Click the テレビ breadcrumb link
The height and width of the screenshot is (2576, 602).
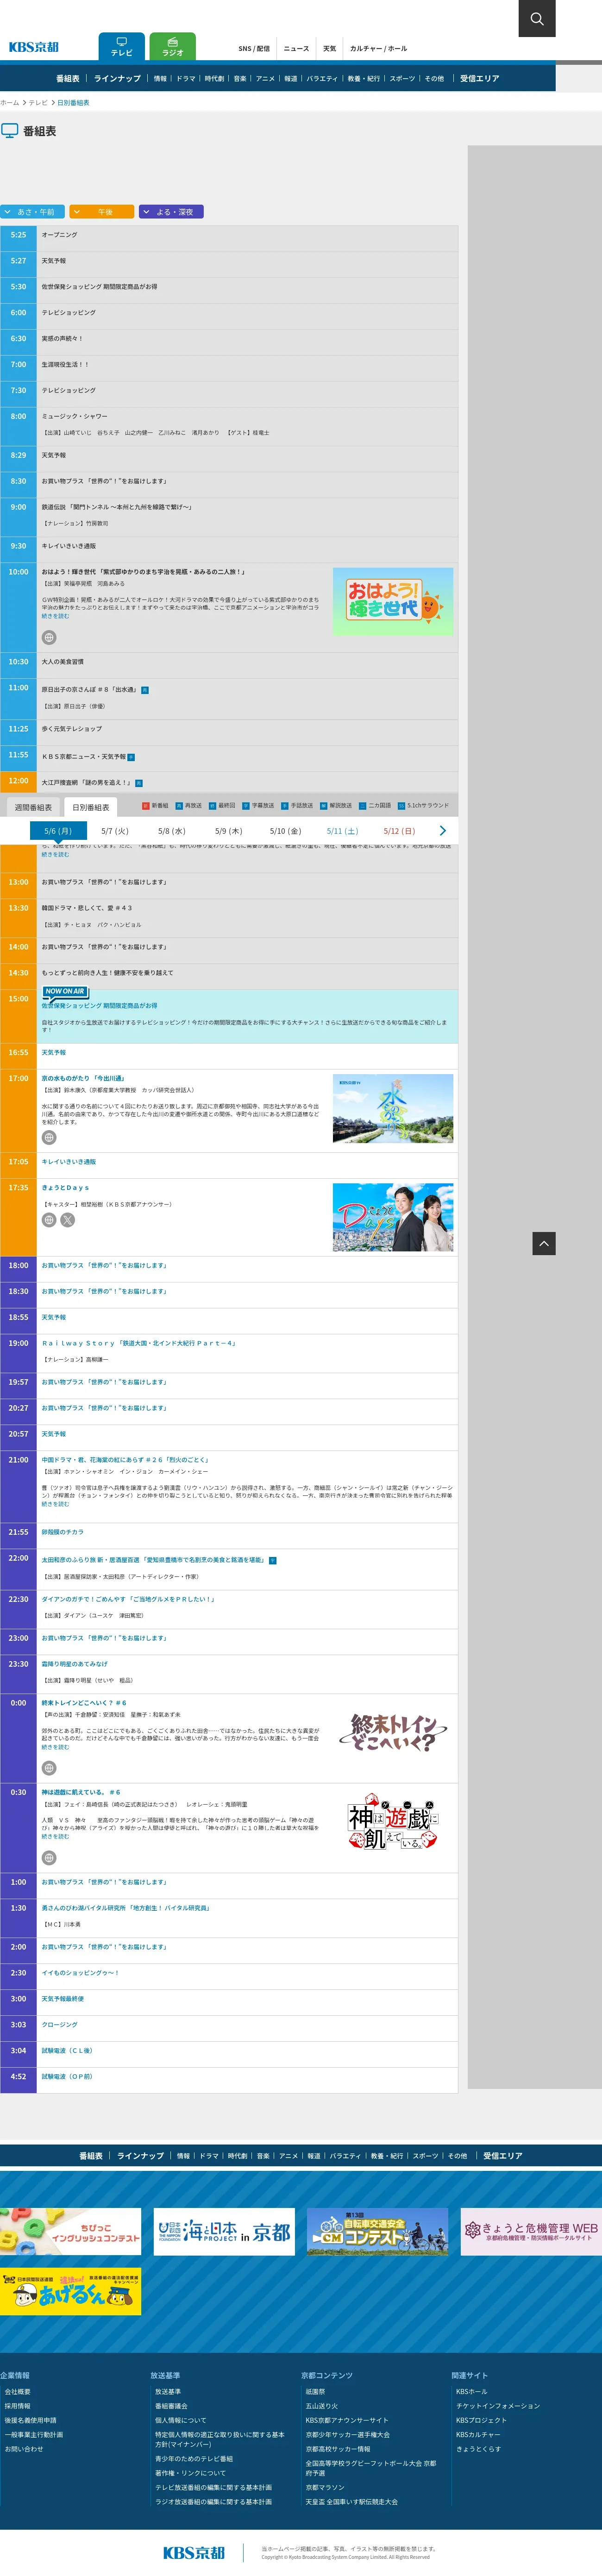click(38, 103)
